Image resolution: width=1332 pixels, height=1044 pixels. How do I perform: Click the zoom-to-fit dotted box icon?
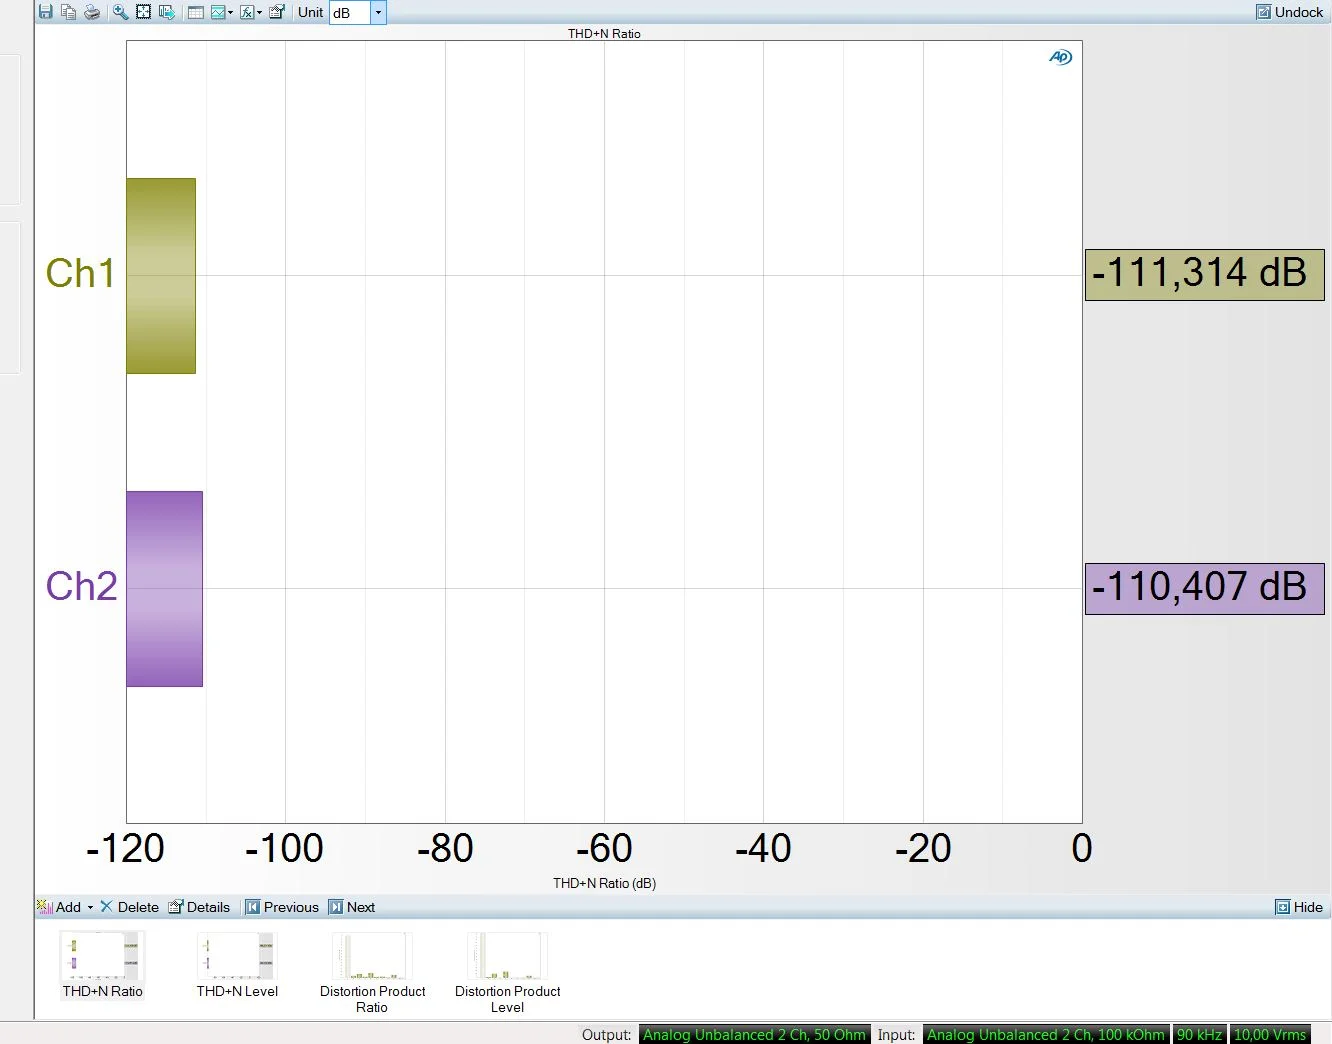pos(143,12)
